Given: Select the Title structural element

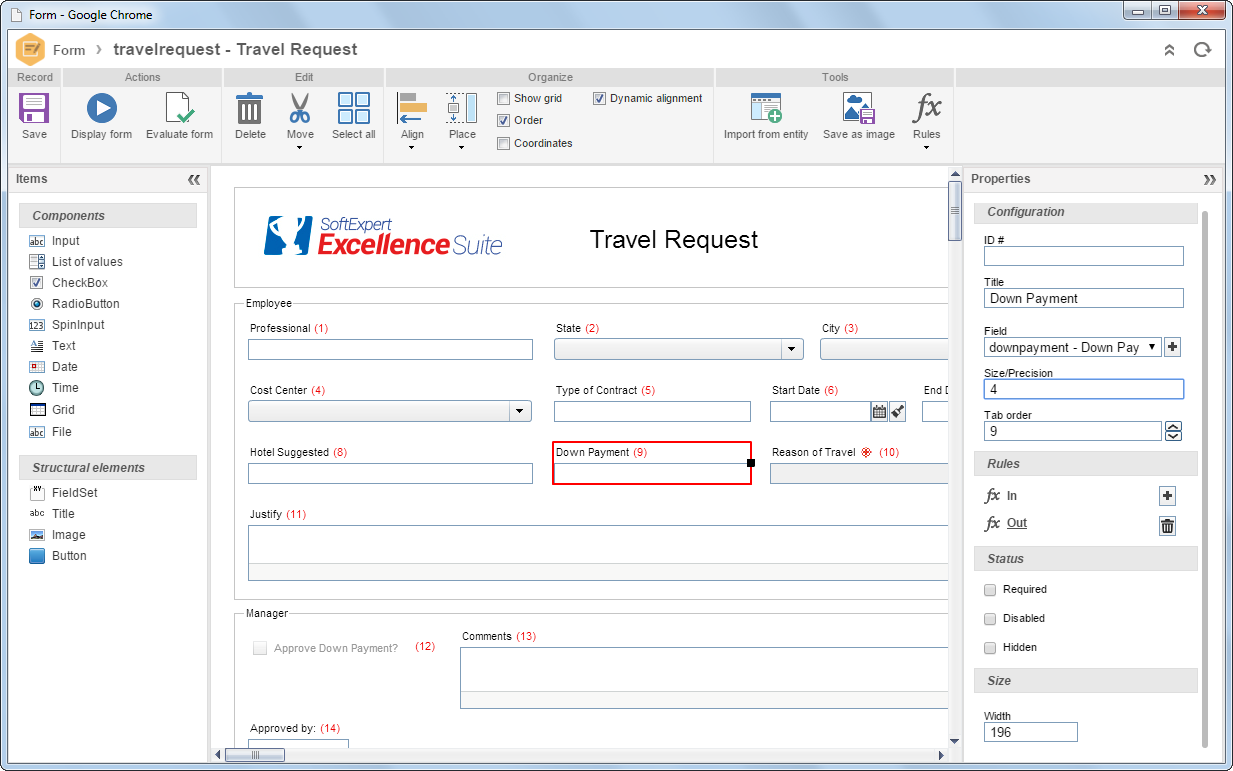Looking at the screenshot, I should pyautogui.click(x=63, y=514).
